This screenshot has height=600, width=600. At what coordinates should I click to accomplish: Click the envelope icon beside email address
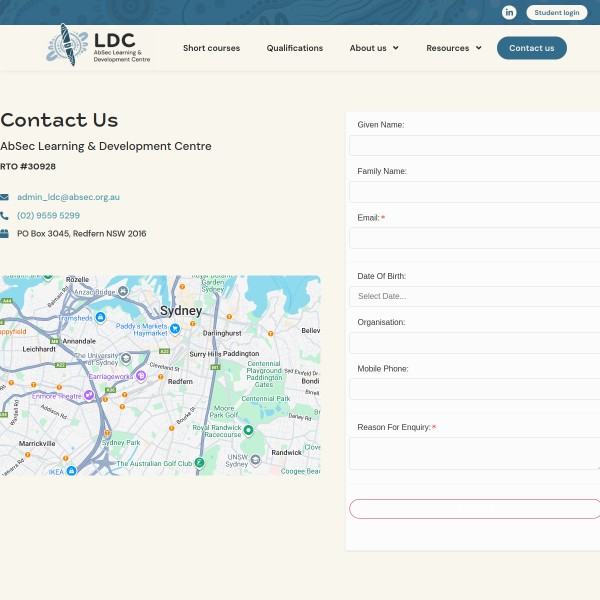click(5, 197)
